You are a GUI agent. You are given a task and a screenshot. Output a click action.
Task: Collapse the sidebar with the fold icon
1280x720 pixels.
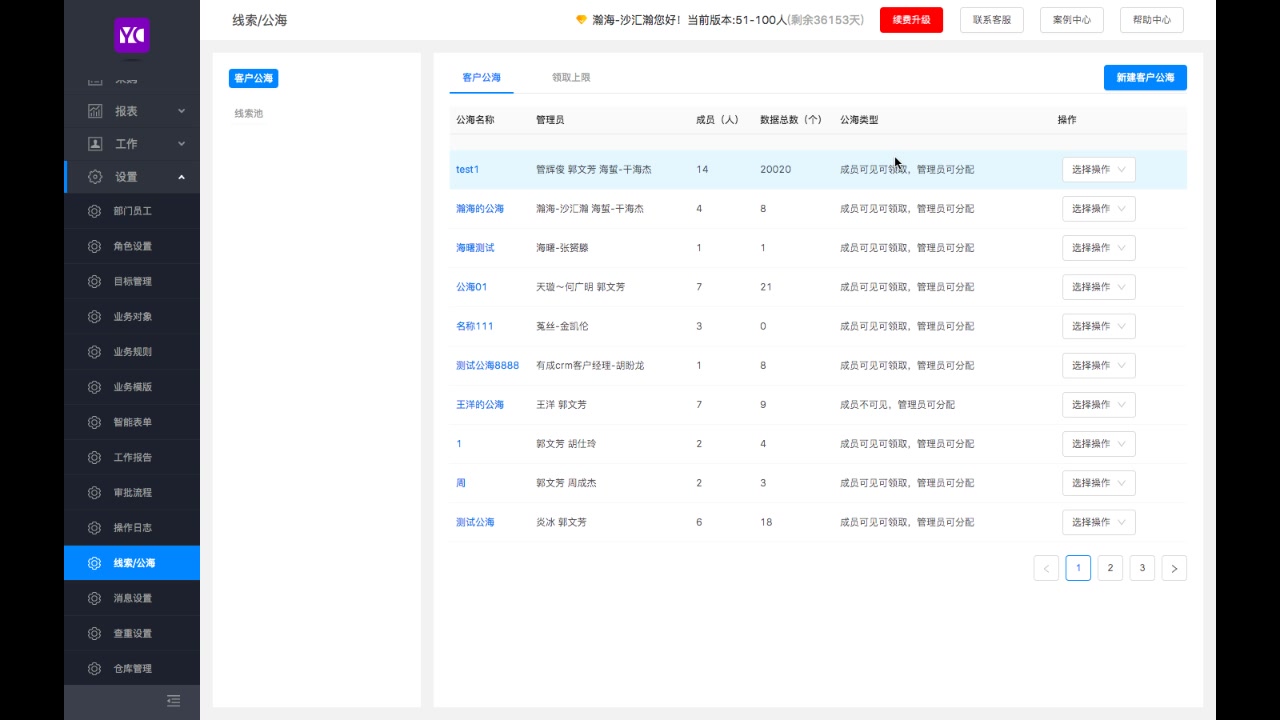click(174, 701)
